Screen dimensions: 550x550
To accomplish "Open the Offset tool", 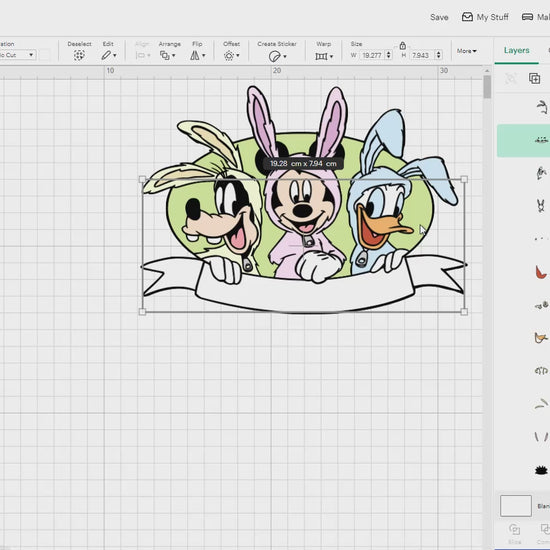I will [x=229, y=56].
